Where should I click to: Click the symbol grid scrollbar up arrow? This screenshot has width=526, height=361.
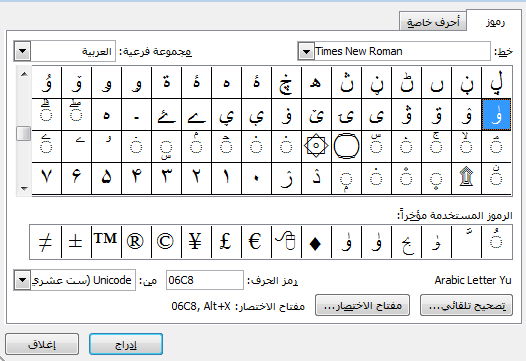coord(24,74)
